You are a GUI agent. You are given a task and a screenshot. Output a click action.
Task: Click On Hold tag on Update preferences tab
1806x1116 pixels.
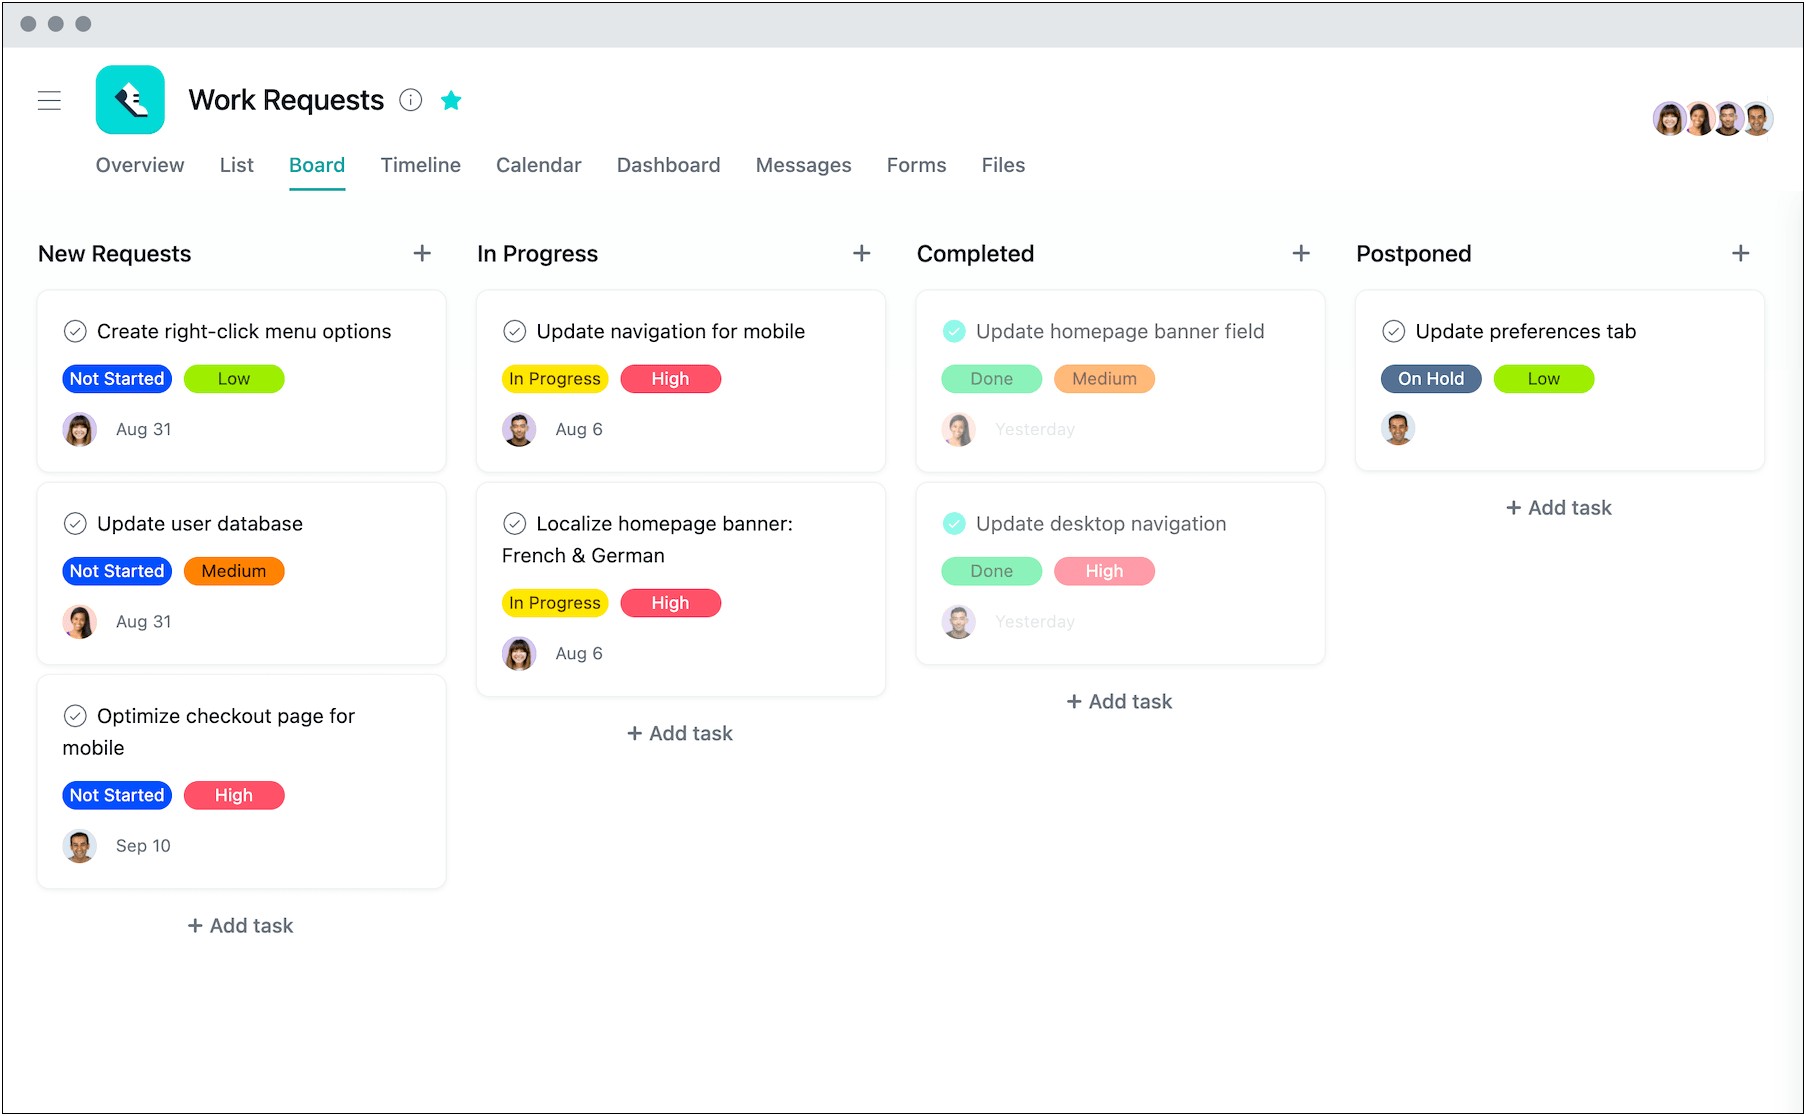[x=1431, y=379]
